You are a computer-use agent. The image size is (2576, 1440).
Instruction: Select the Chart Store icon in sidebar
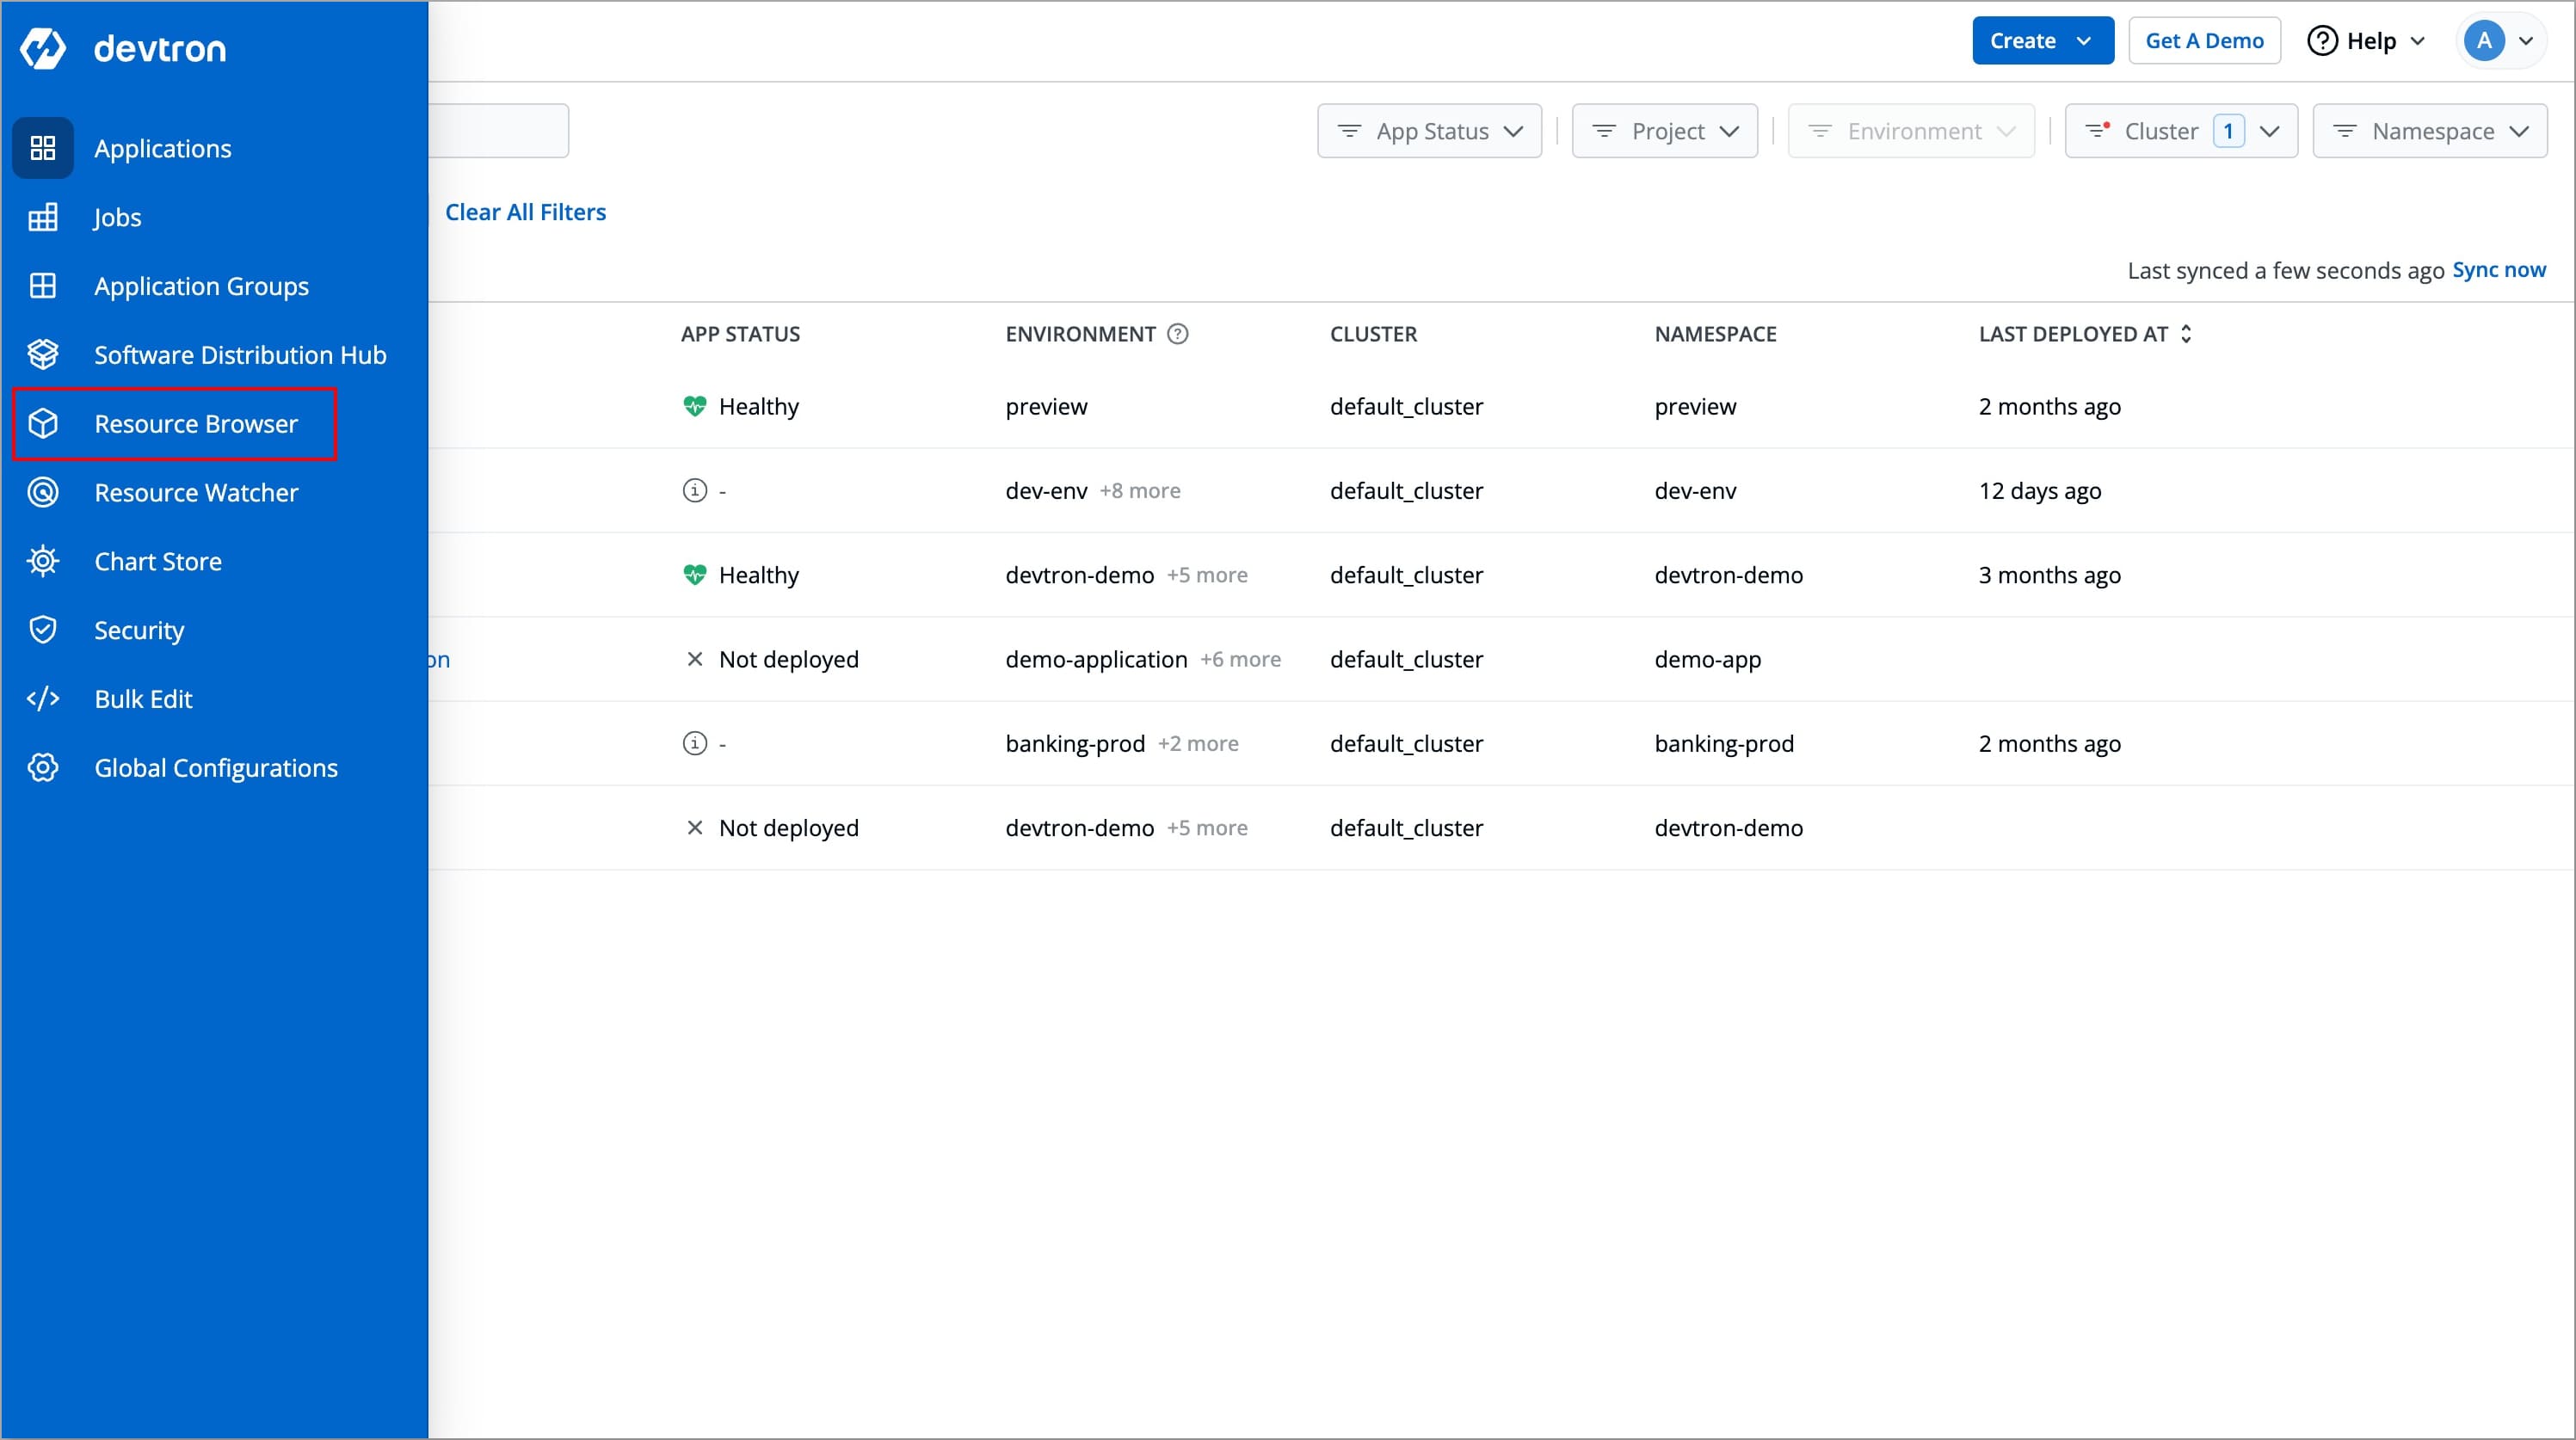[43, 561]
